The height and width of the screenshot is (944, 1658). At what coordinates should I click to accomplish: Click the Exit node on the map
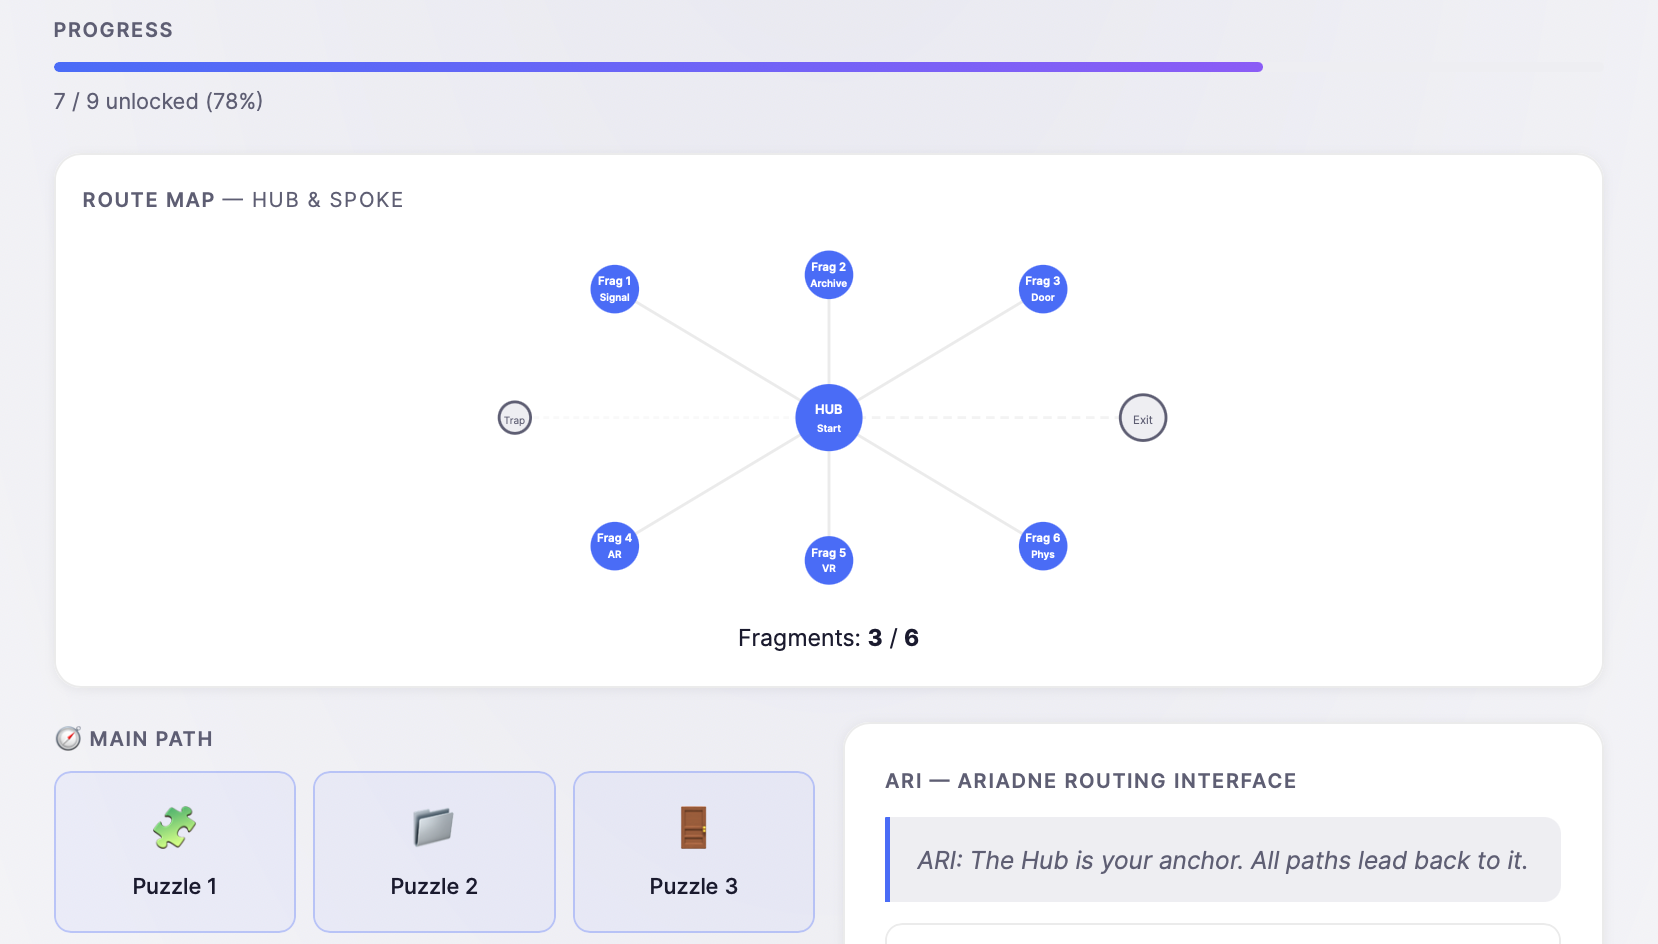click(1142, 418)
